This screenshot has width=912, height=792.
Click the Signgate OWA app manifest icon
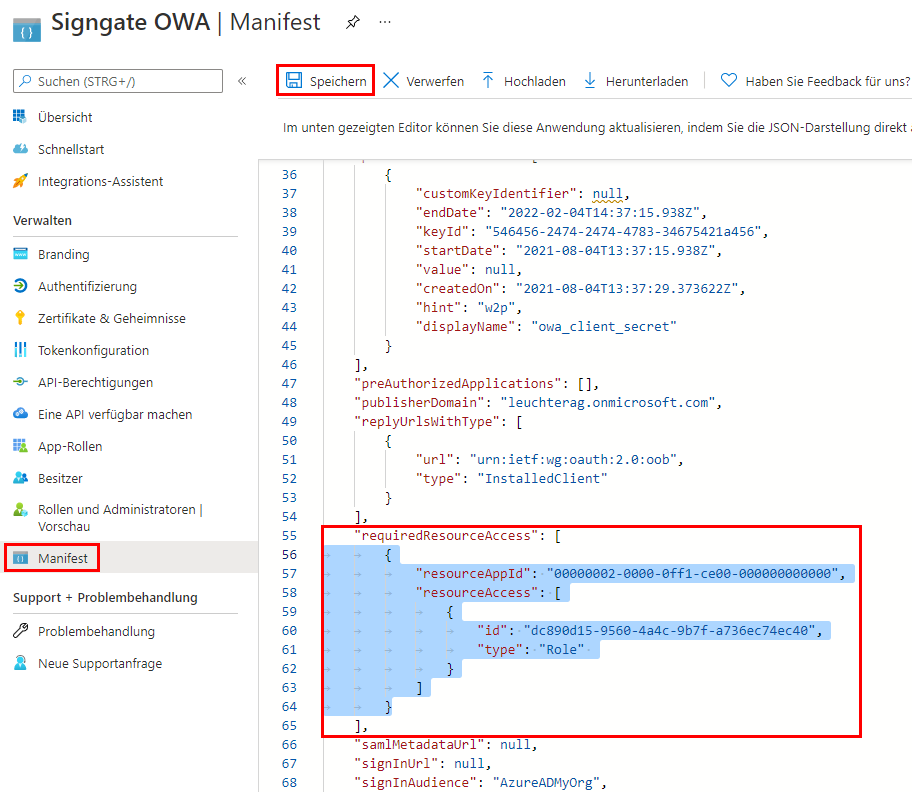click(27, 30)
